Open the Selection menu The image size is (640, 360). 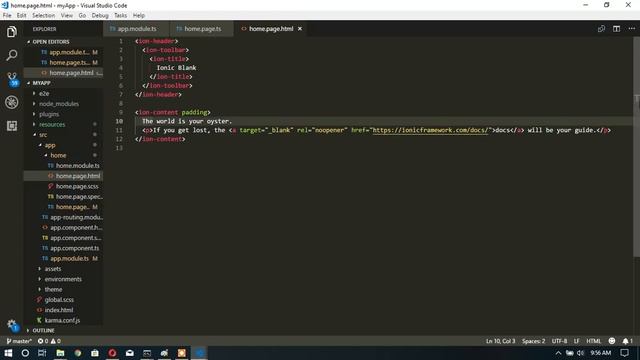coord(43,16)
